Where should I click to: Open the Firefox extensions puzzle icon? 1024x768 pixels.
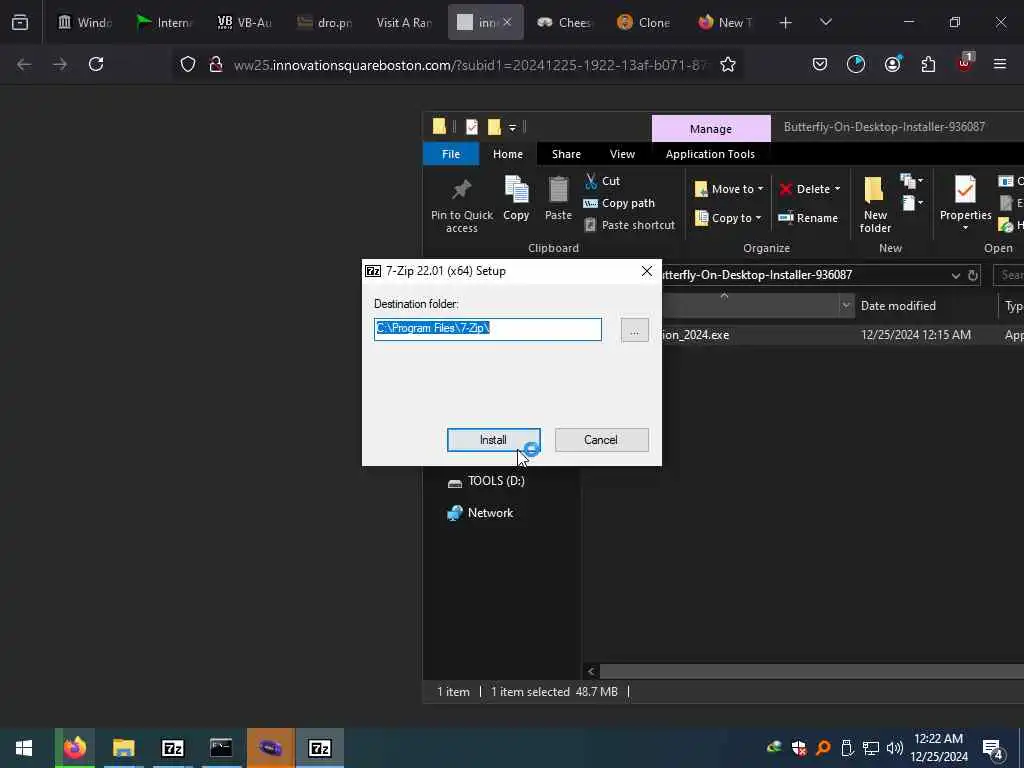(x=928, y=64)
